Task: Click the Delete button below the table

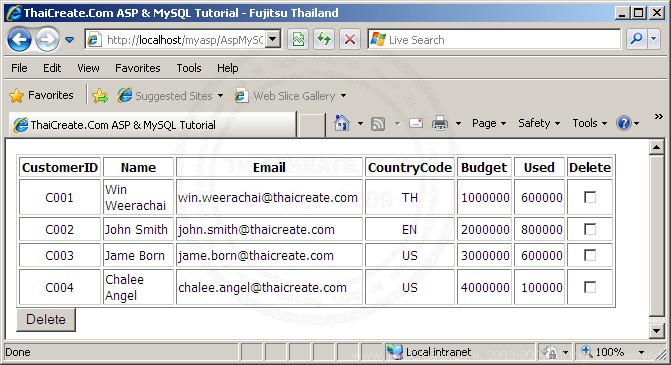Action: click(x=46, y=320)
